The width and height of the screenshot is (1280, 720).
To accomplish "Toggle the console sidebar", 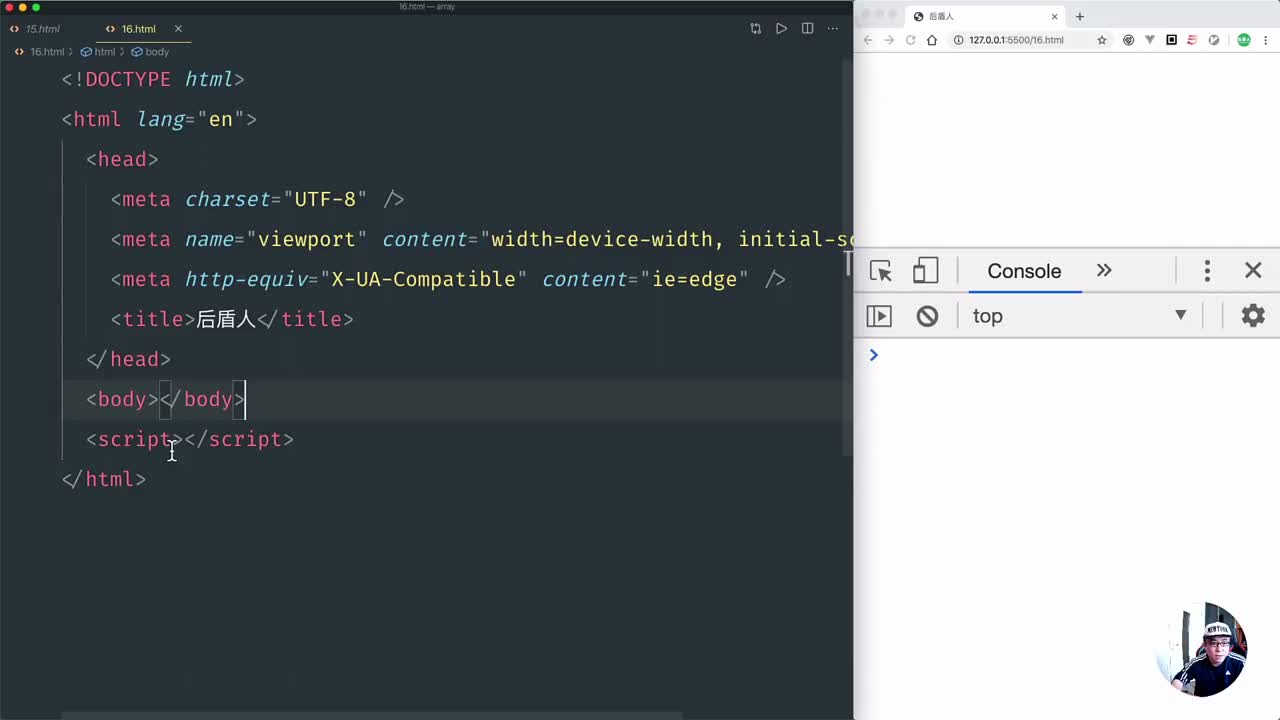I will click(879, 316).
